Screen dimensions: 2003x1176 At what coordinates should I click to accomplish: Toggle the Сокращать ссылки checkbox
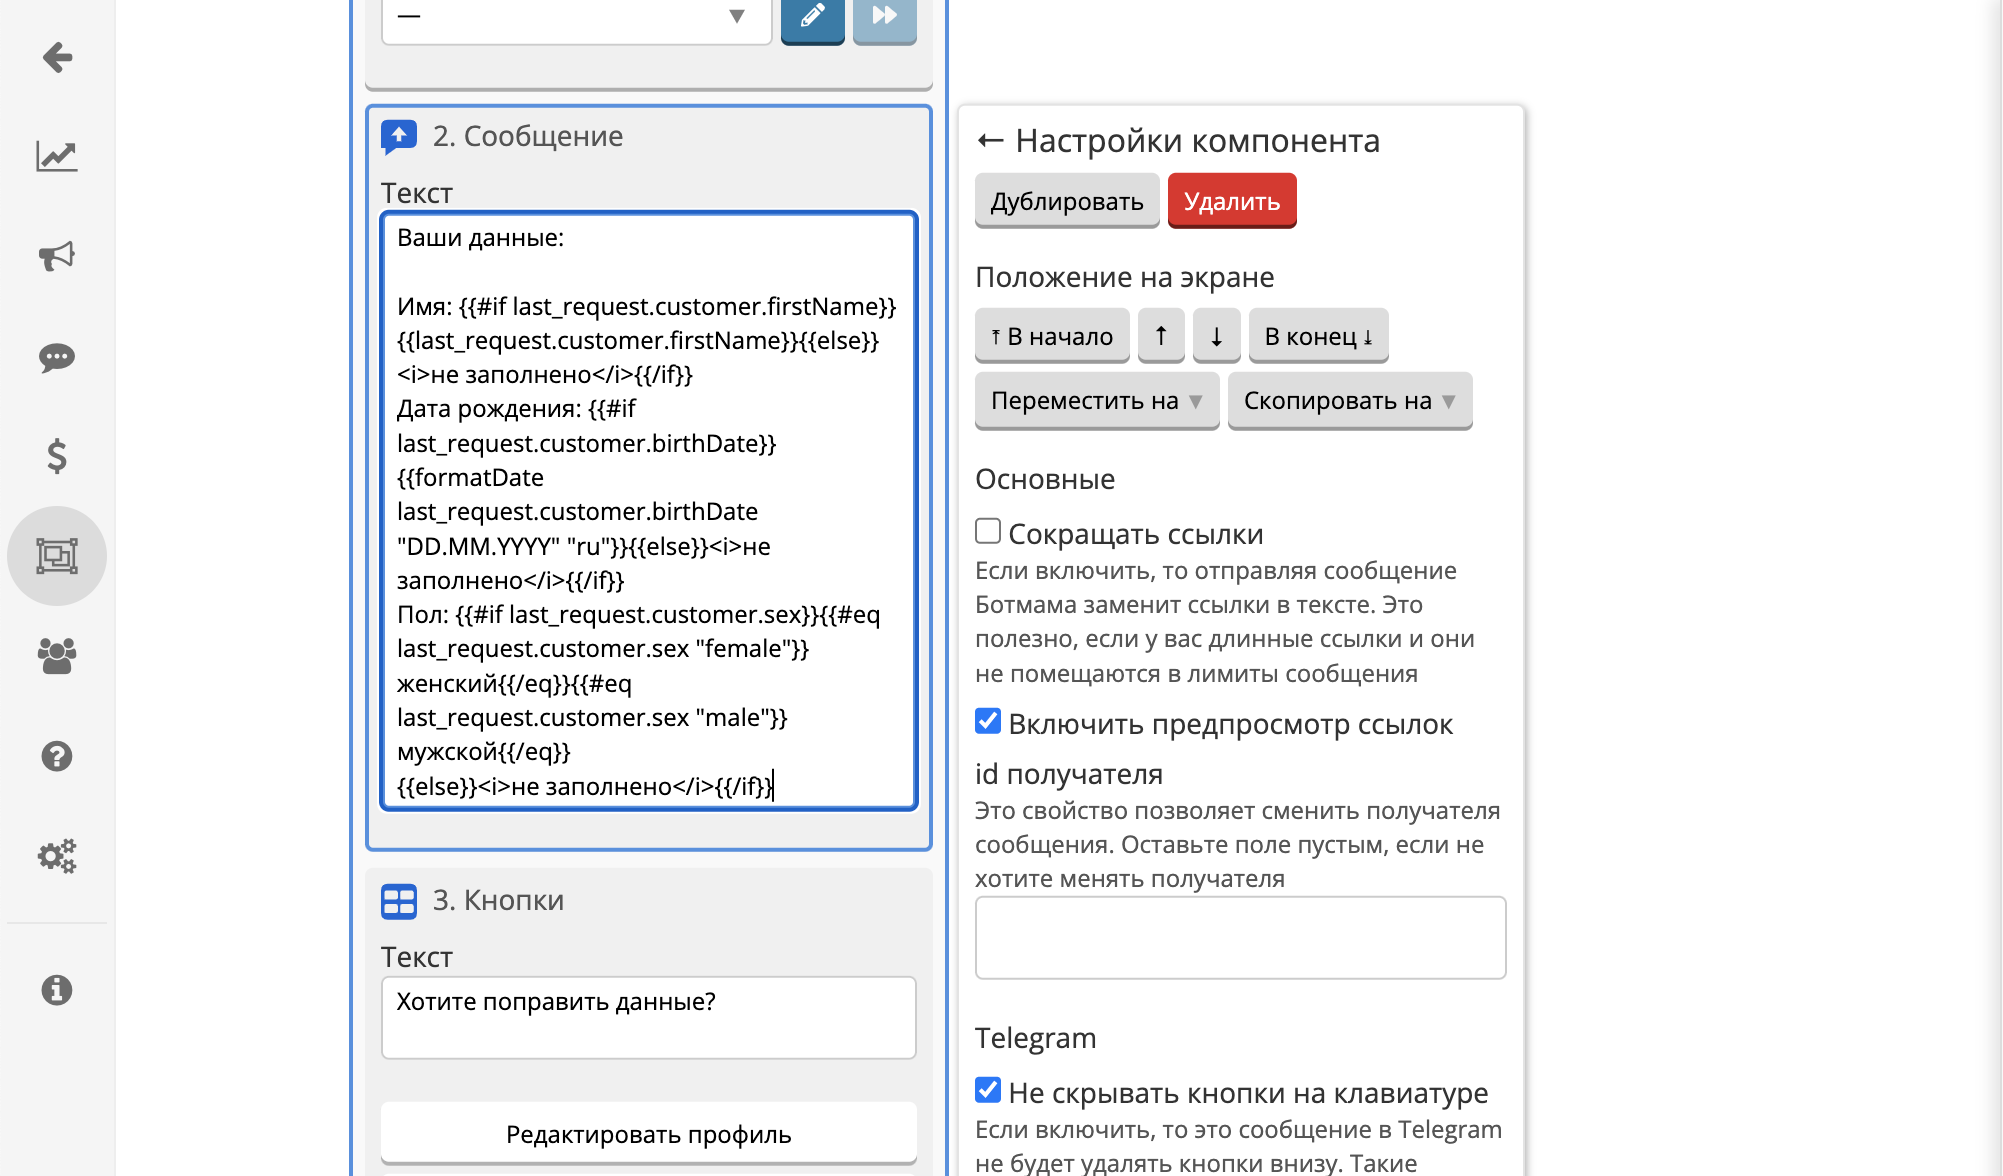point(988,531)
